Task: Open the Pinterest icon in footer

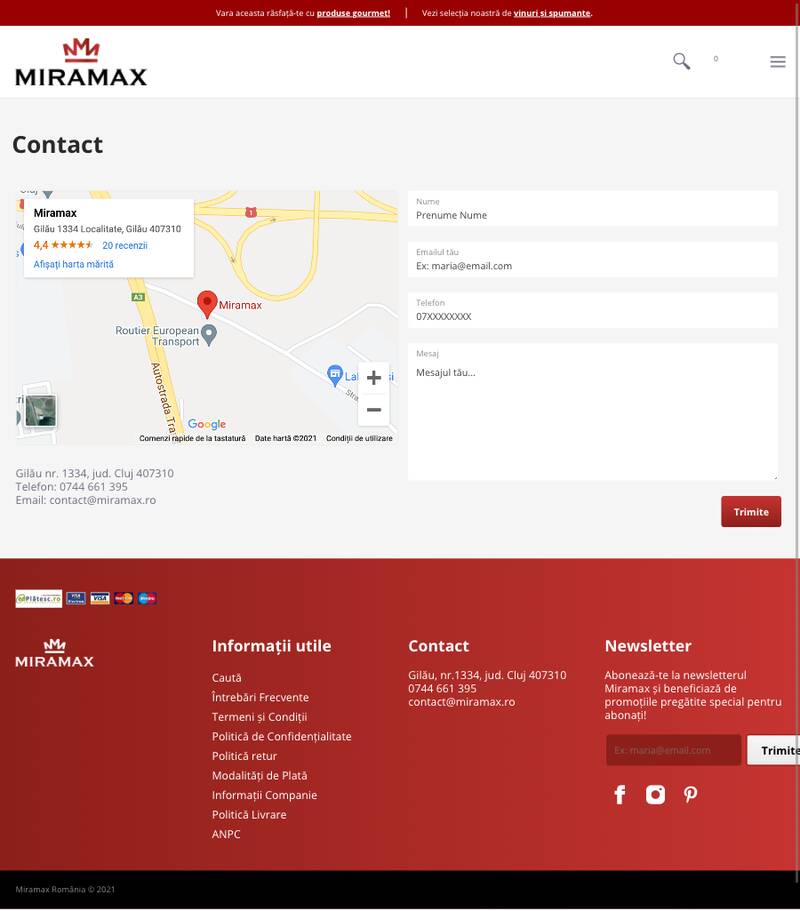Action: coord(690,794)
